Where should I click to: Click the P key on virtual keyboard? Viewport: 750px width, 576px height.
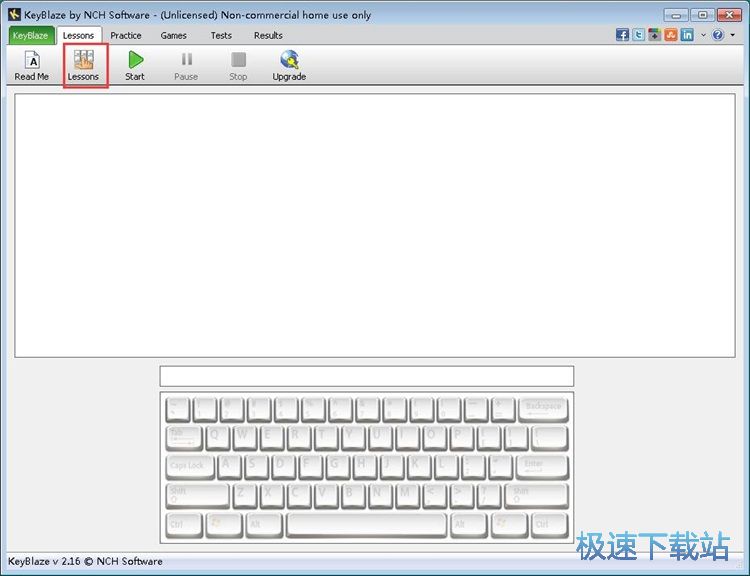pos(462,439)
